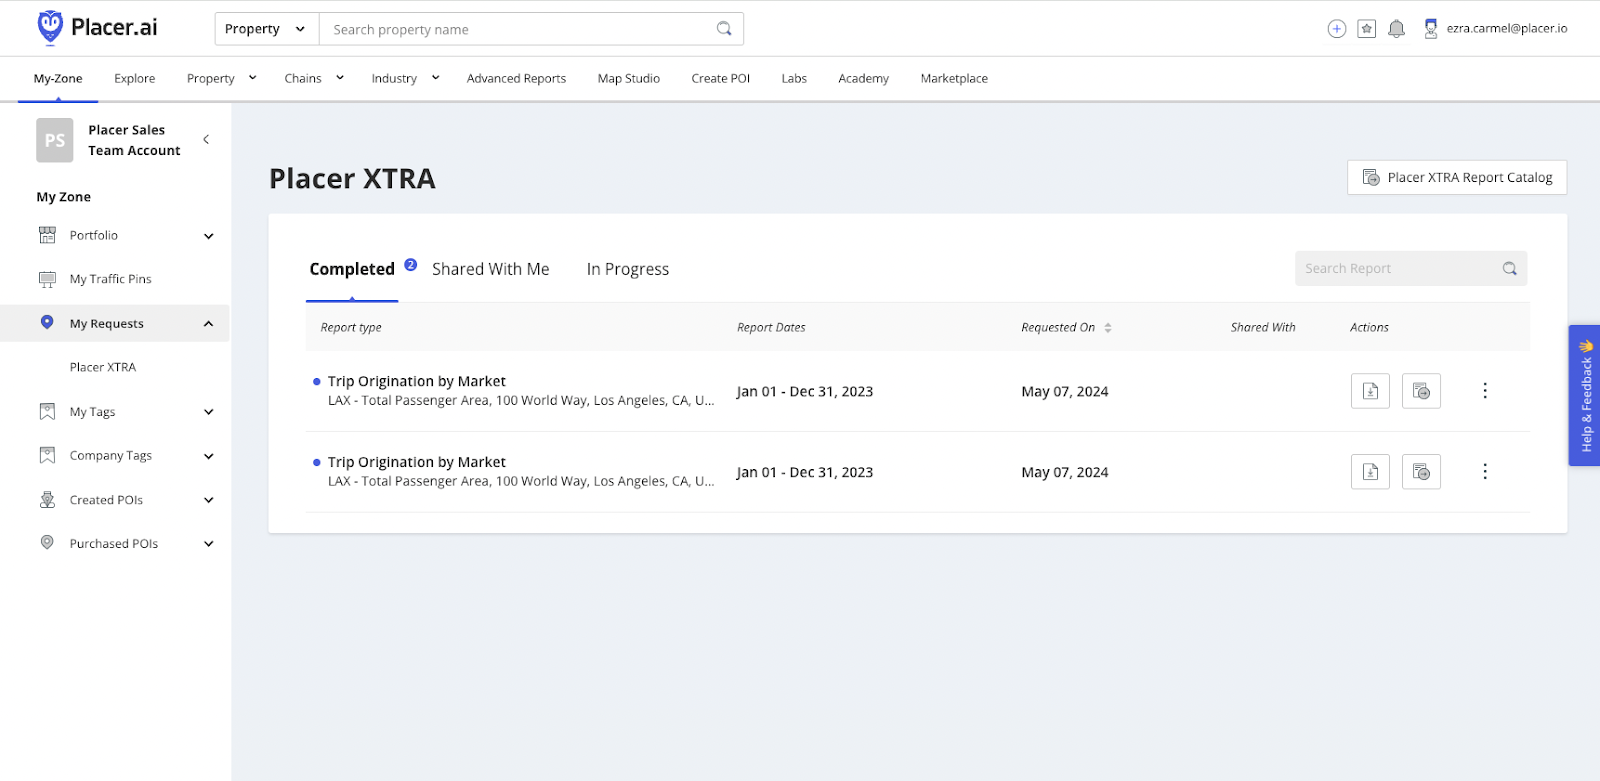1600x781 pixels.
Task: Click the Placer.ai owl logo
Action: (50, 28)
